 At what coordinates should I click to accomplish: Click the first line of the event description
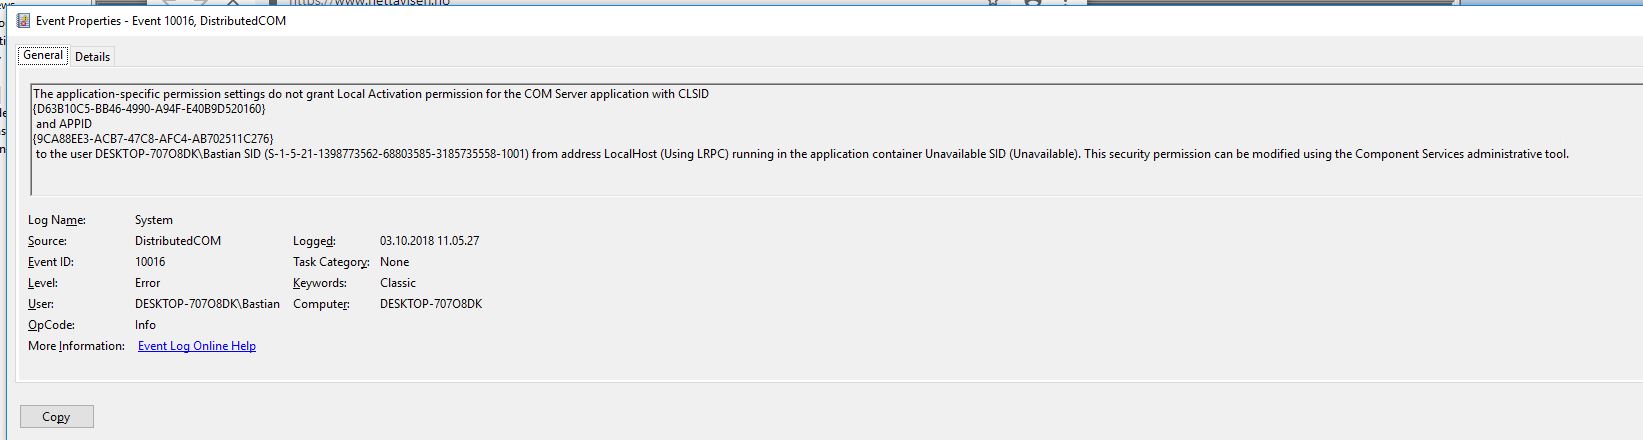point(371,94)
